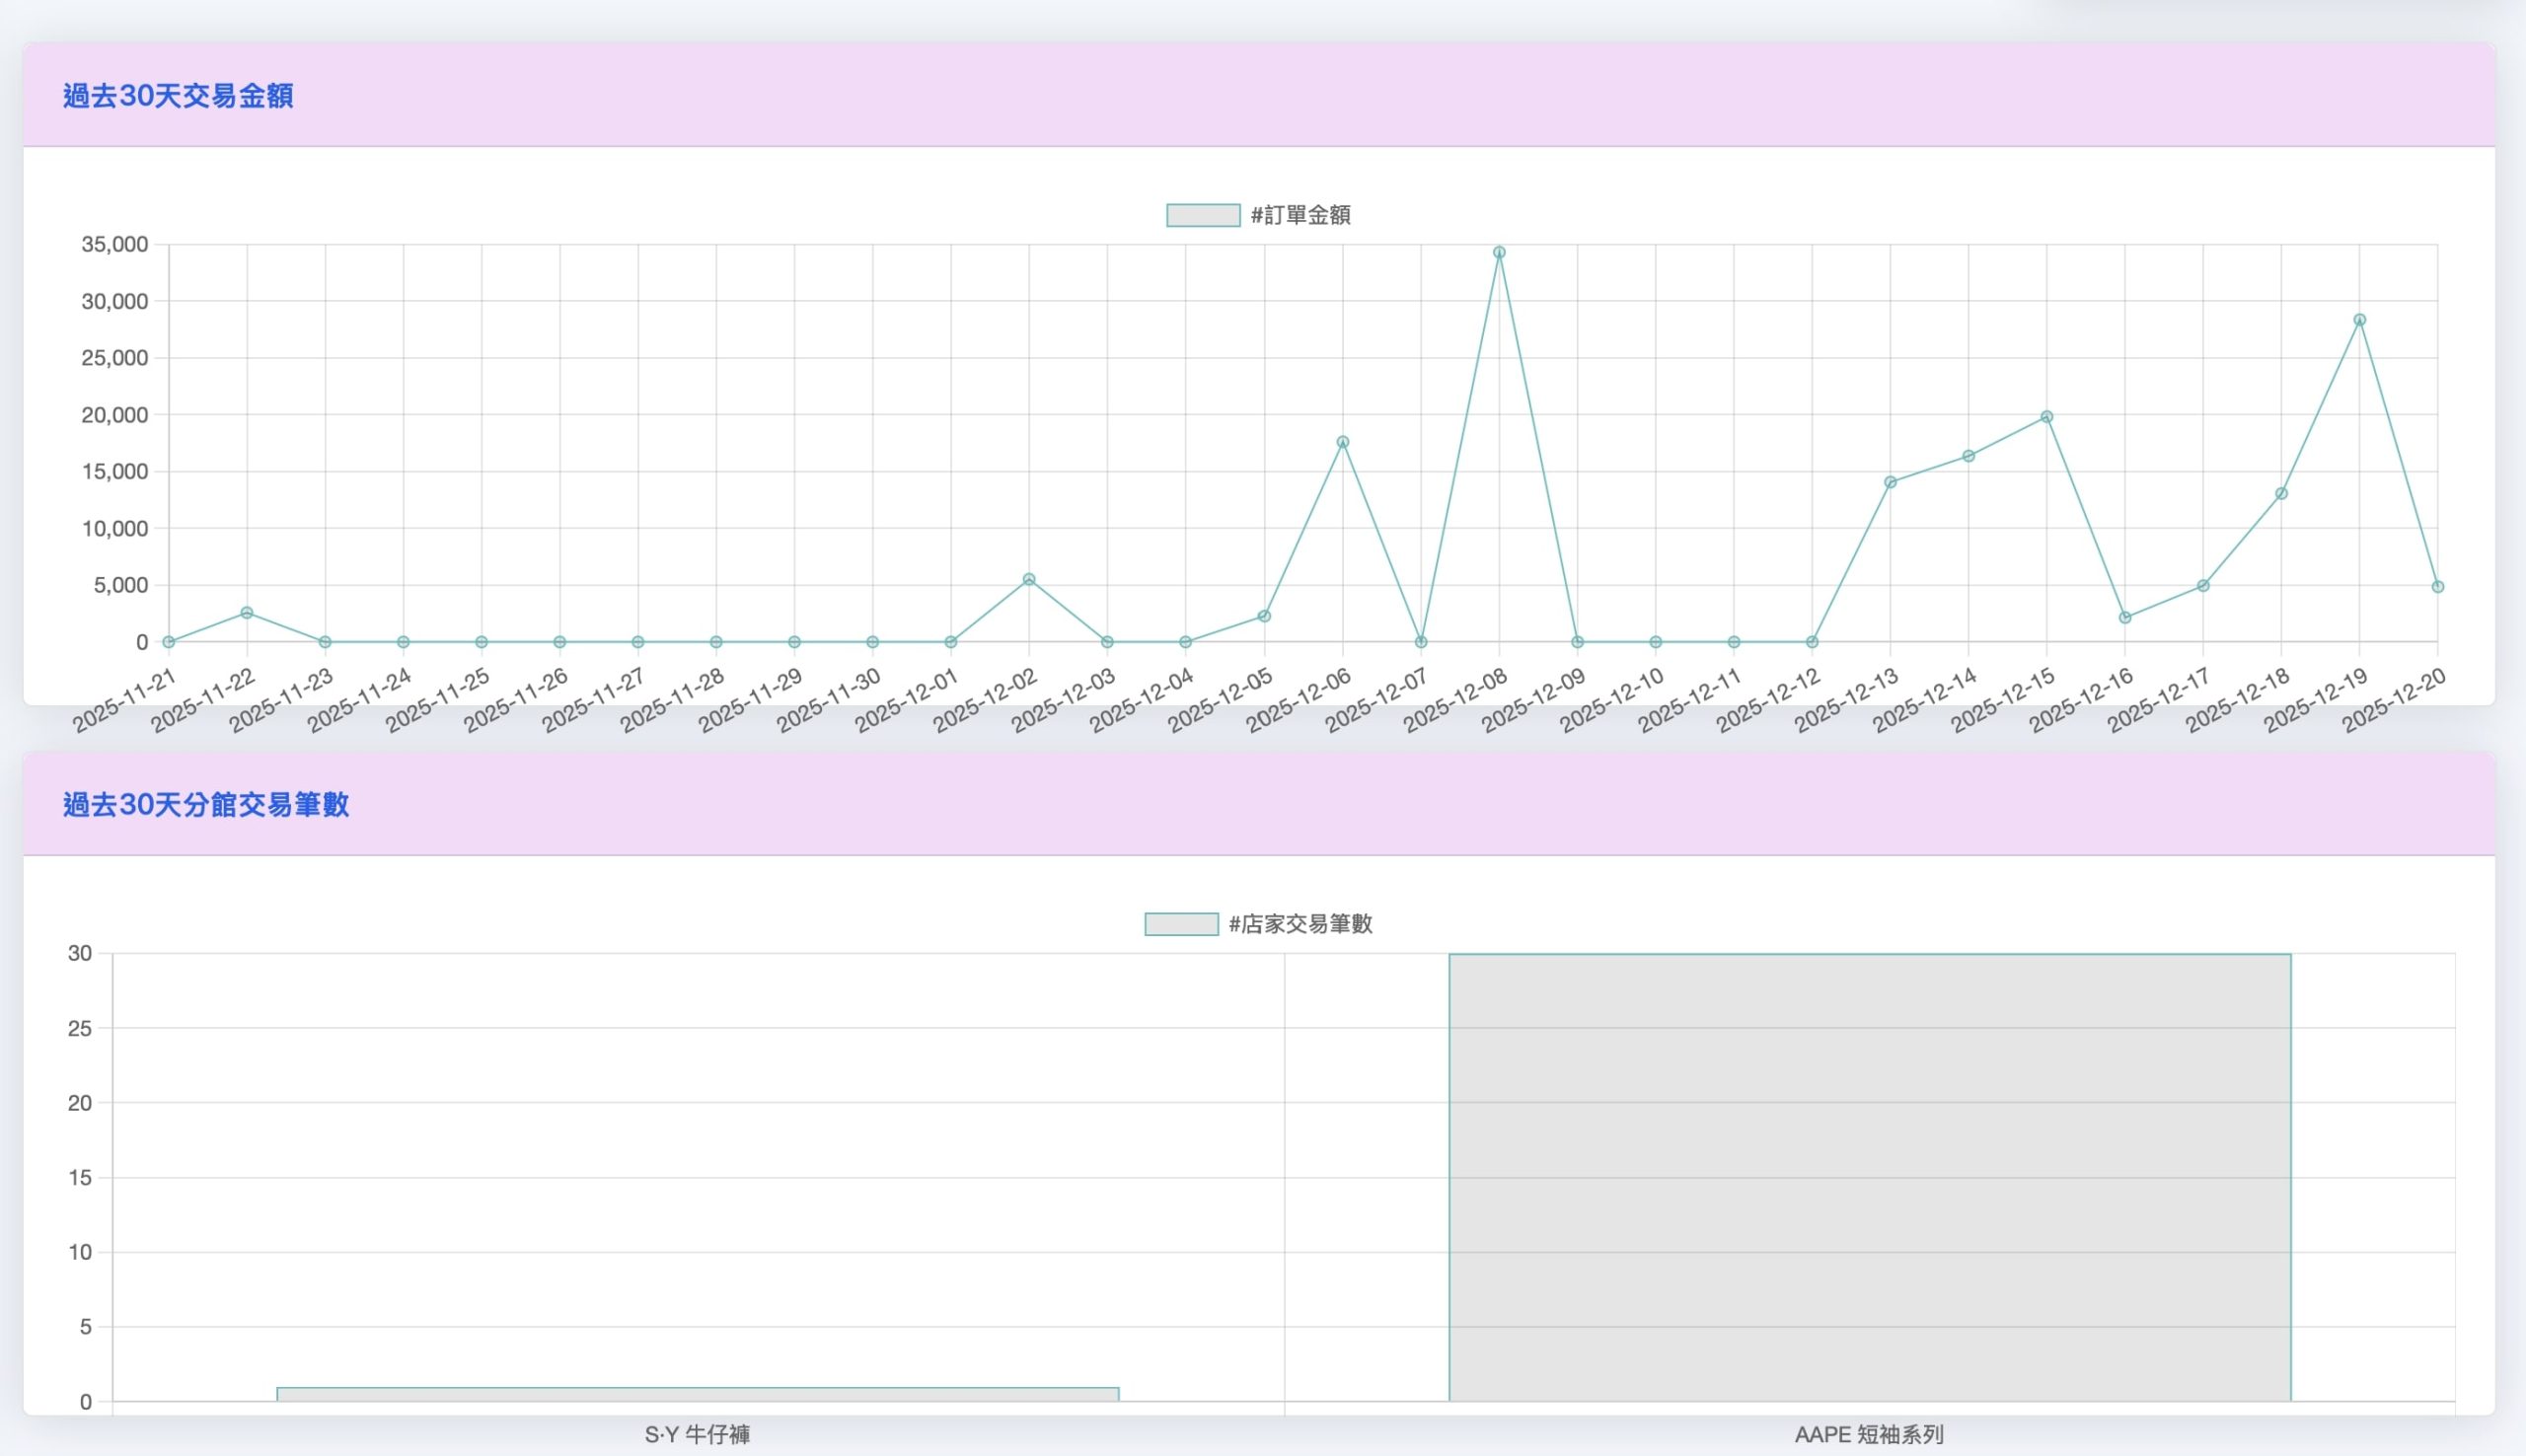Click the 過去30天分館交易筆數 heading

point(206,805)
